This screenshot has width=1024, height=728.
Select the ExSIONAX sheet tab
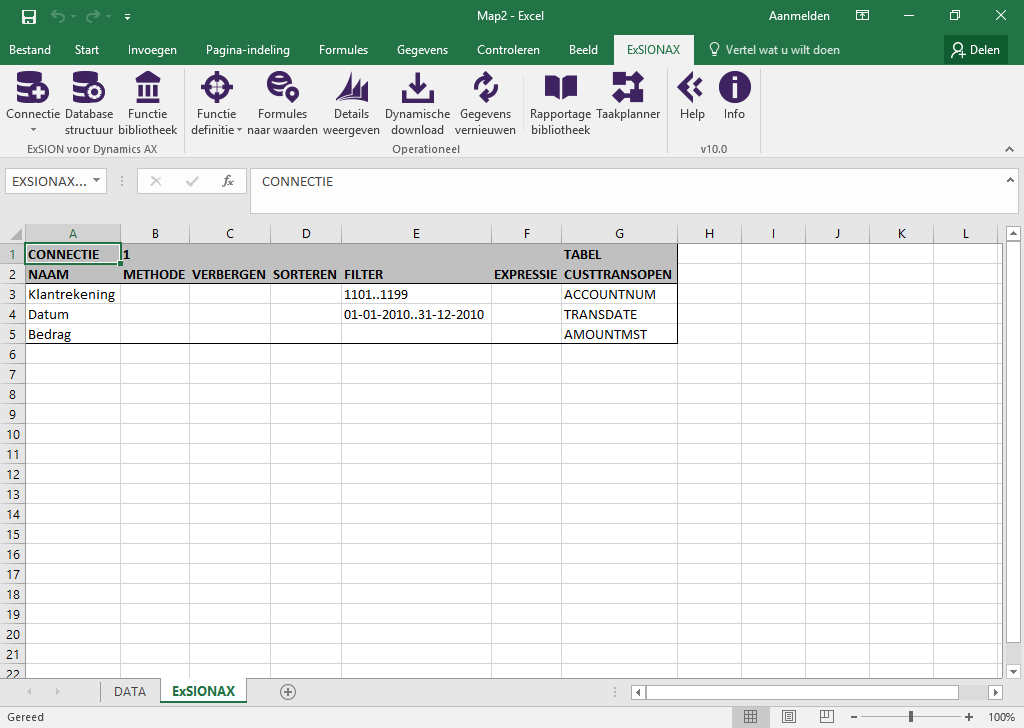click(204, 691)
